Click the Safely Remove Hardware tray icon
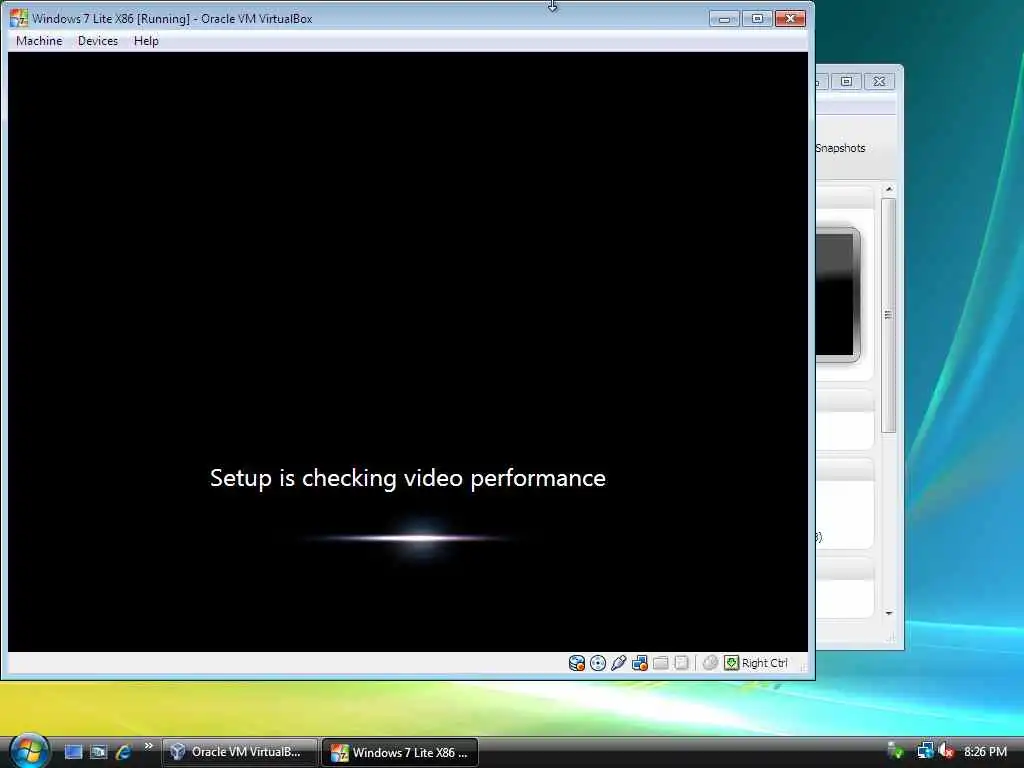 (896, 752)
